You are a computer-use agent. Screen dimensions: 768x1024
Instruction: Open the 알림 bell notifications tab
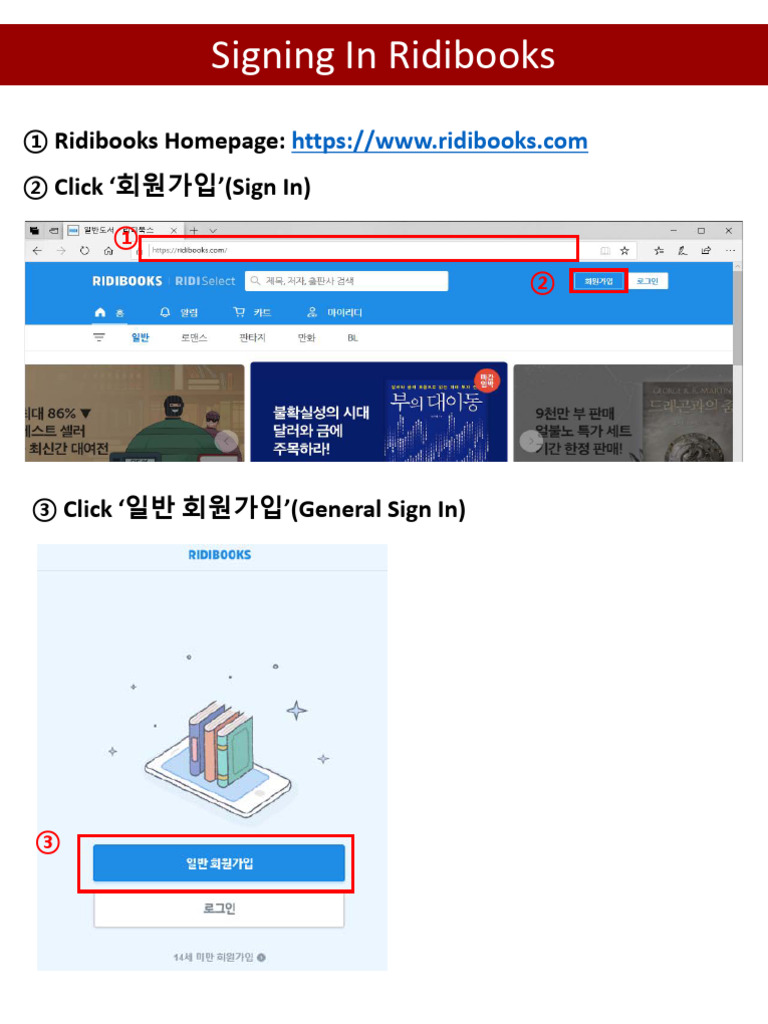tap(179, 312)
